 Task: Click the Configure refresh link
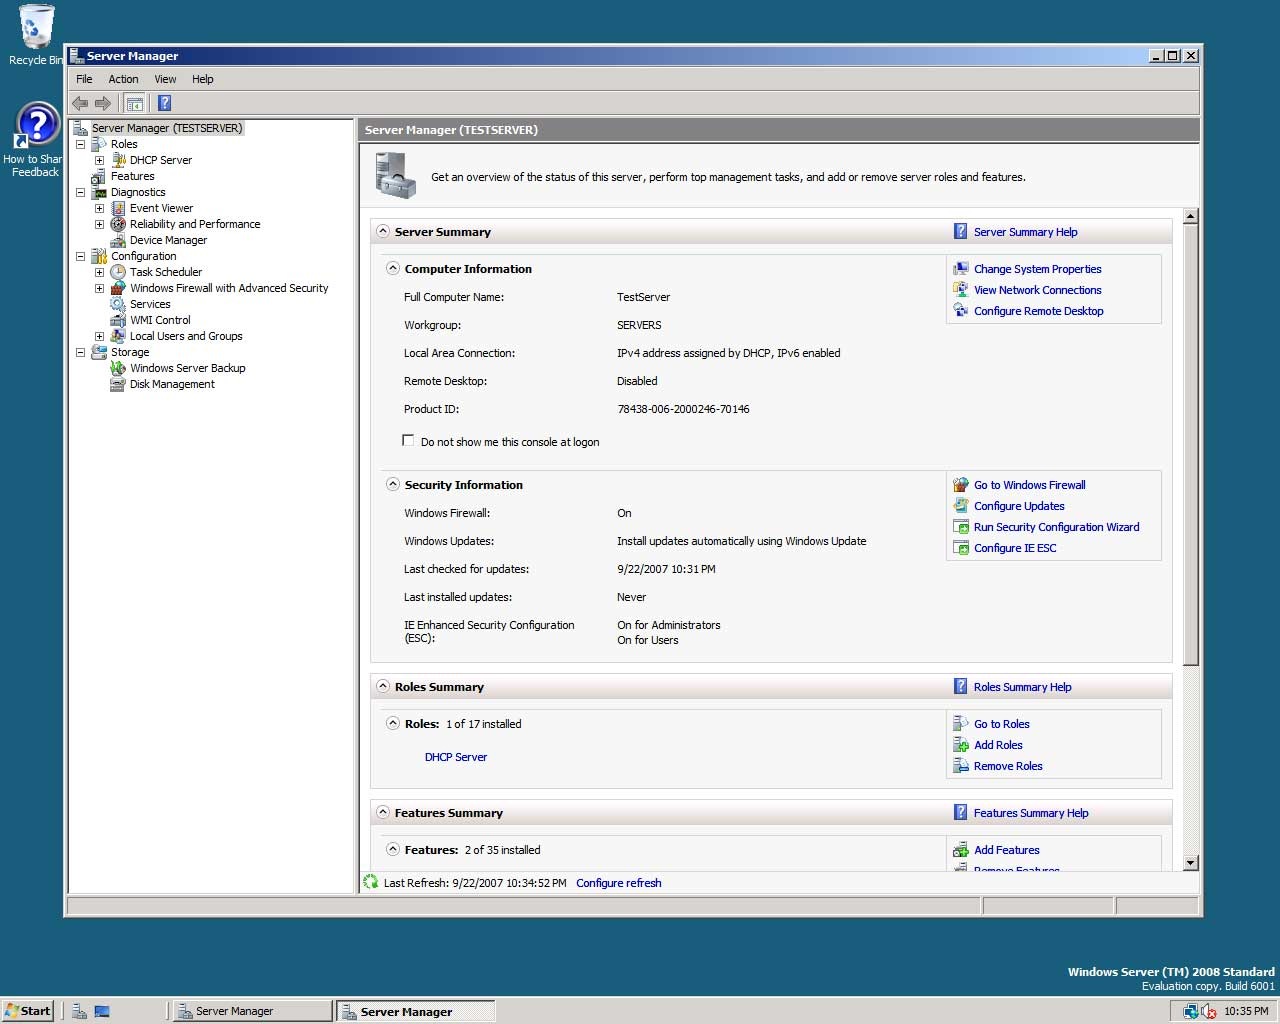pos(618,883)
